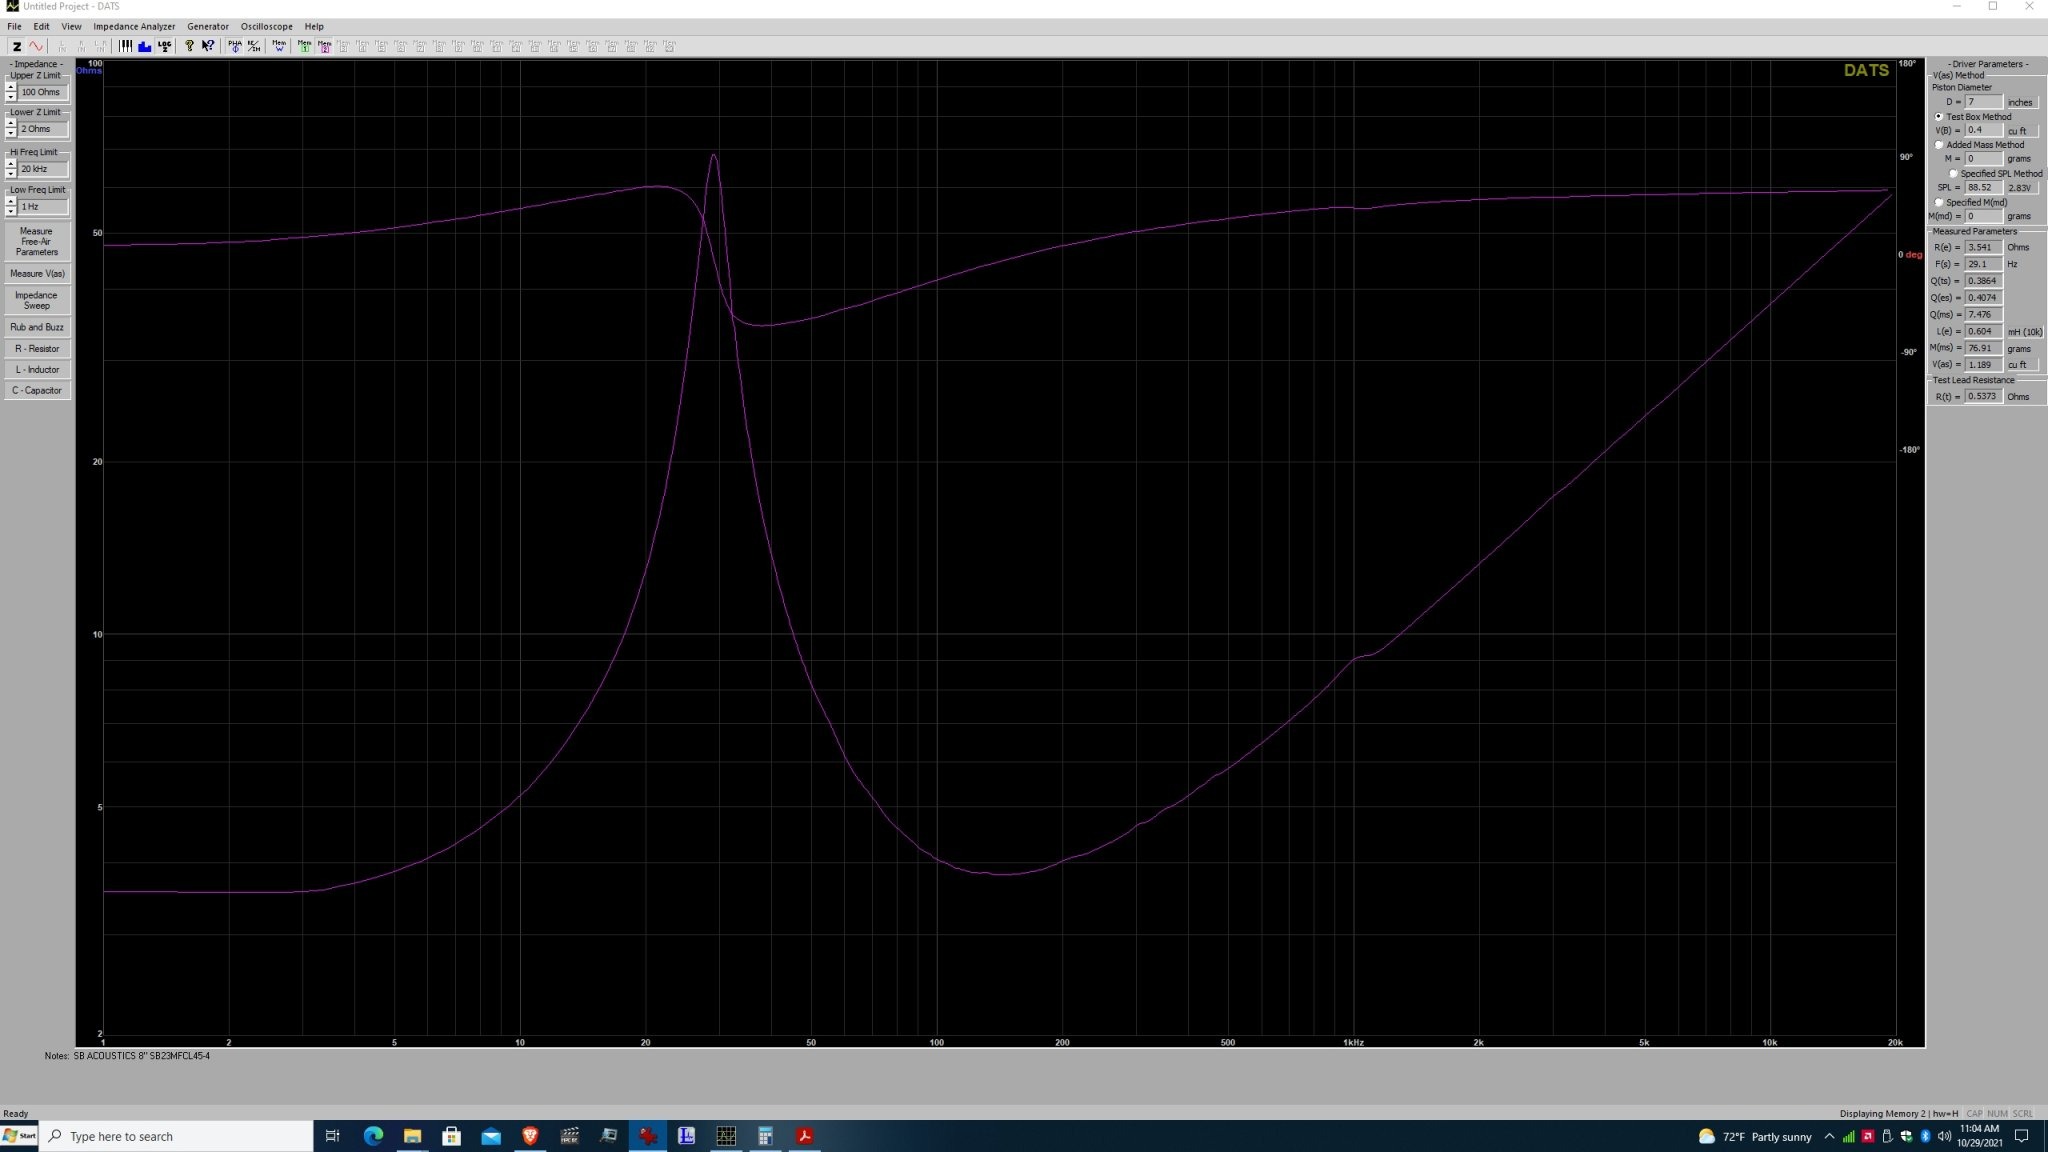The image size is (2048, 1152).
Task: Increase the Upper Z Limit with up arrow
Action: pos(10,87)
